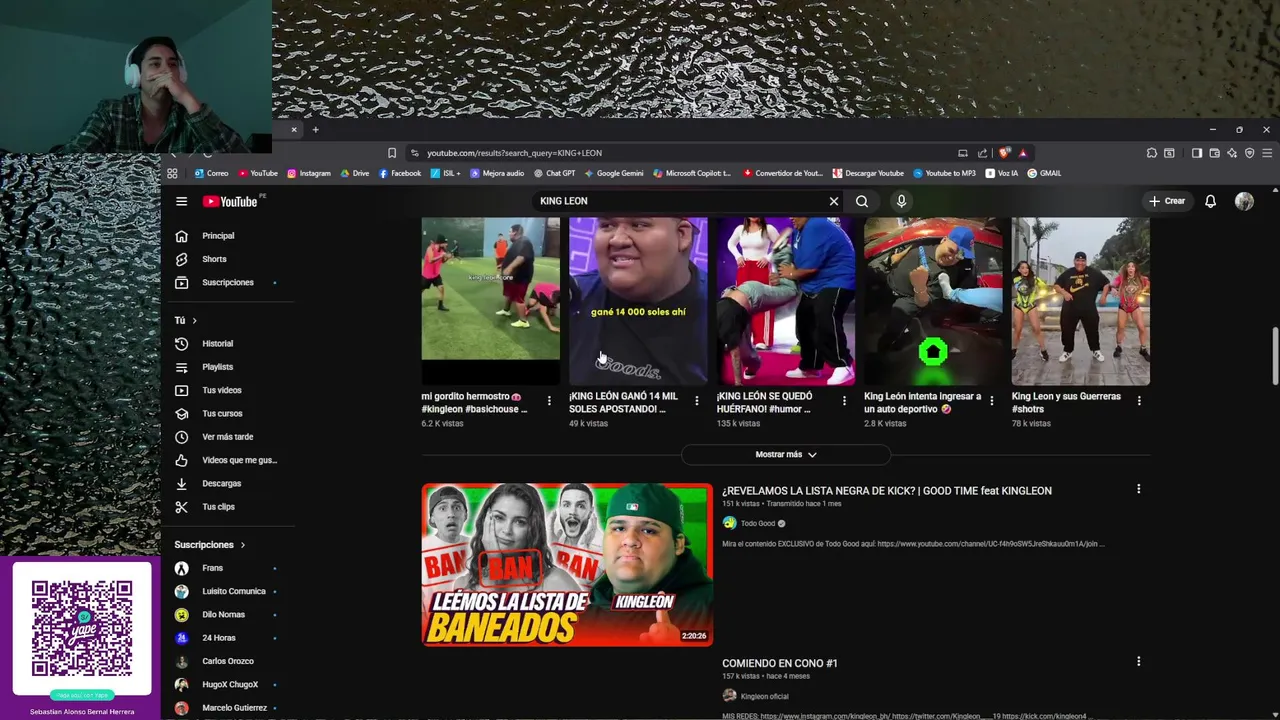Open Videos que me gustan list
1280x720 pixels.
239,460
